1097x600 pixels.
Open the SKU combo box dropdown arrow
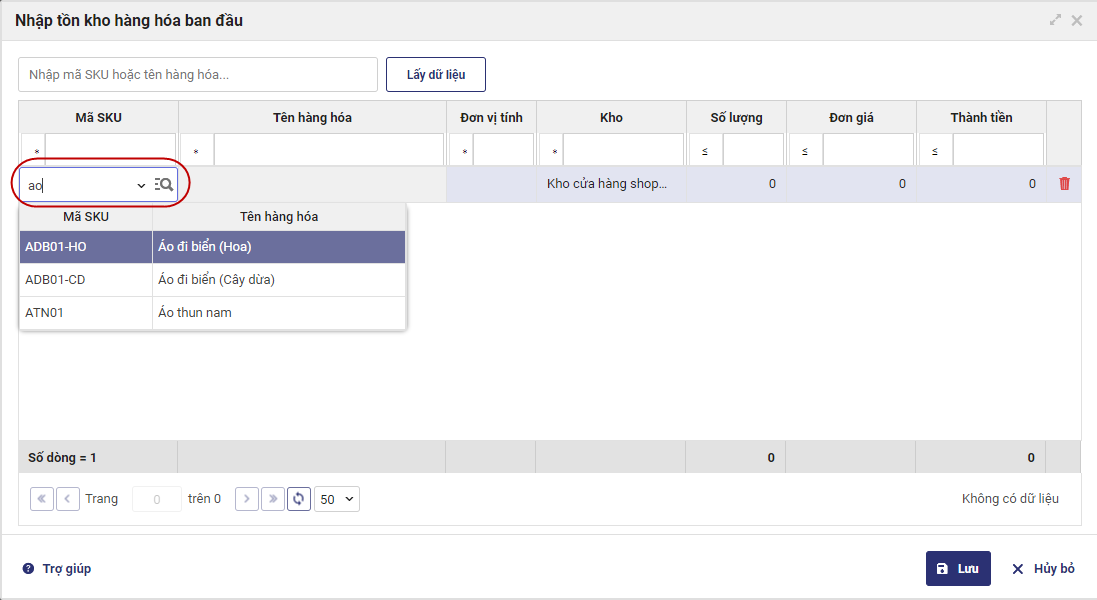(x=141, y=185)
